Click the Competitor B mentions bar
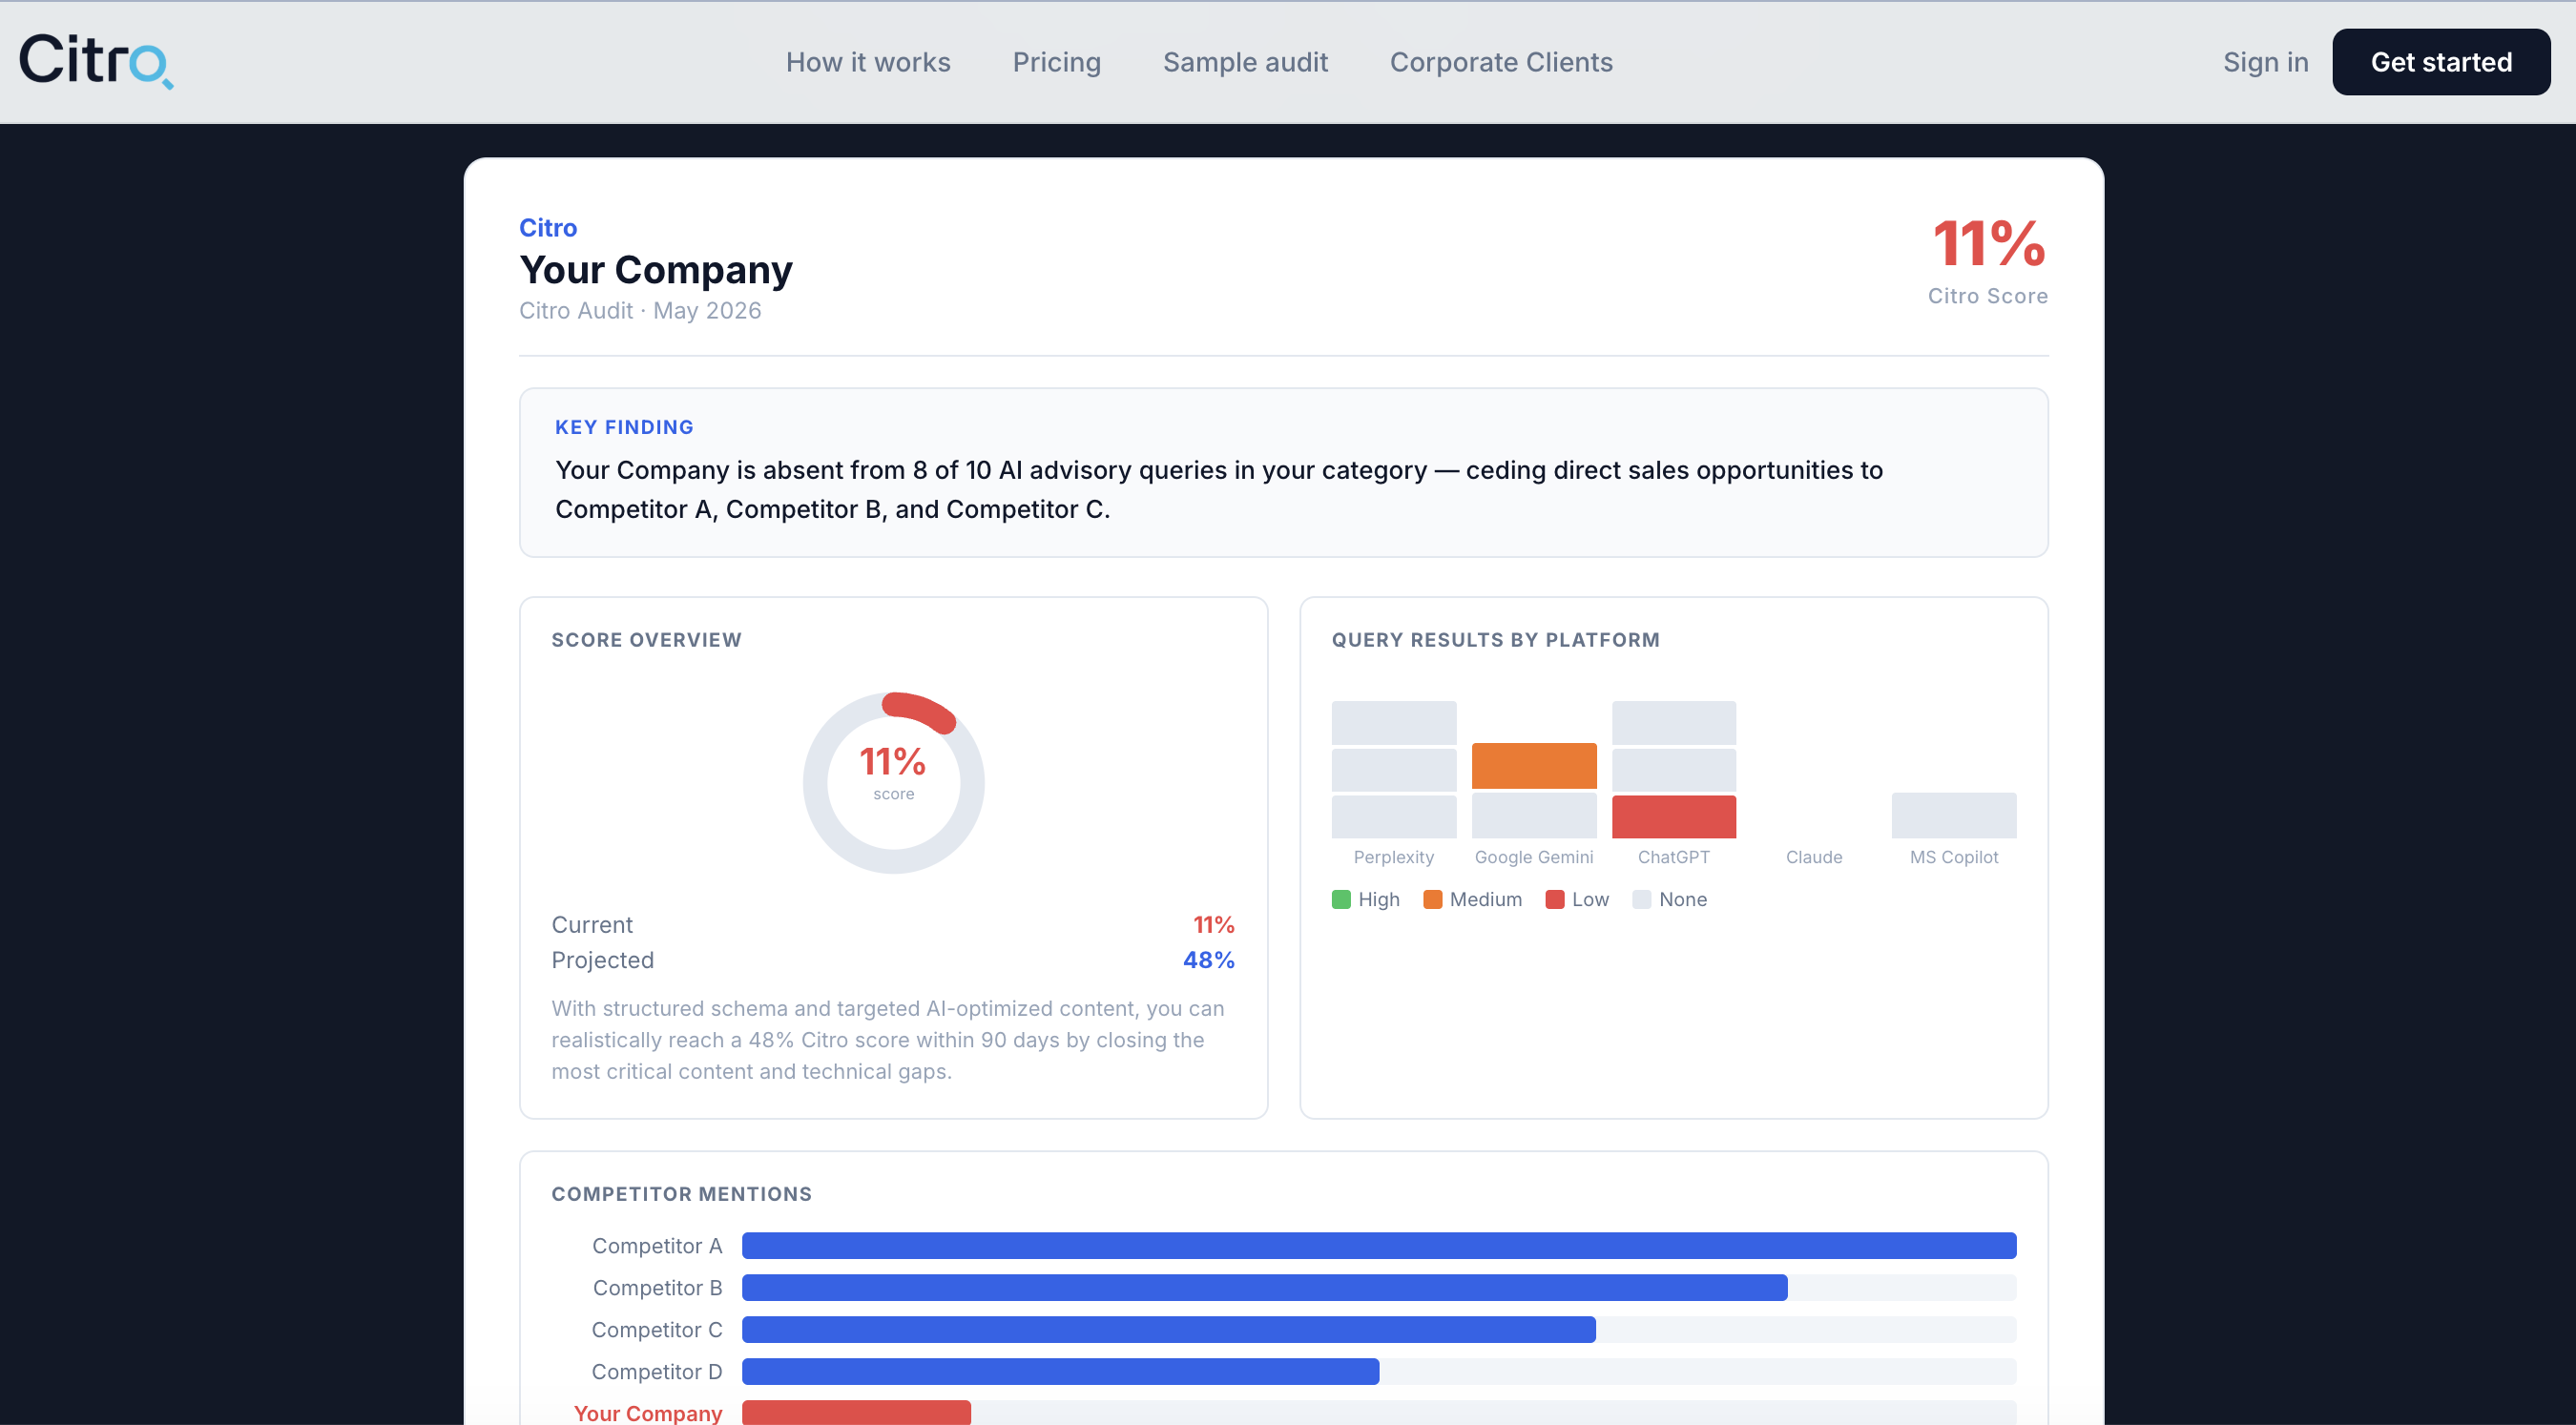This screenshot has height=1425, width=2576. tap(1264, 1287)
